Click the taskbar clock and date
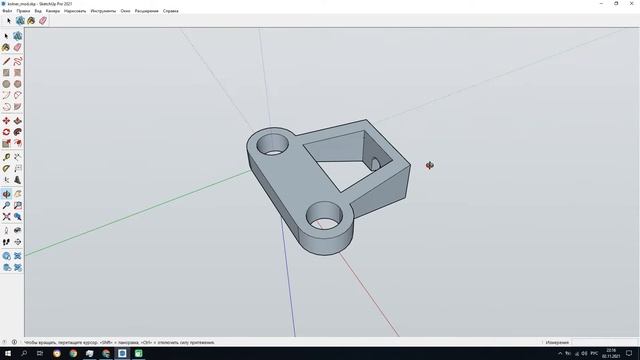 click(611, 353)
